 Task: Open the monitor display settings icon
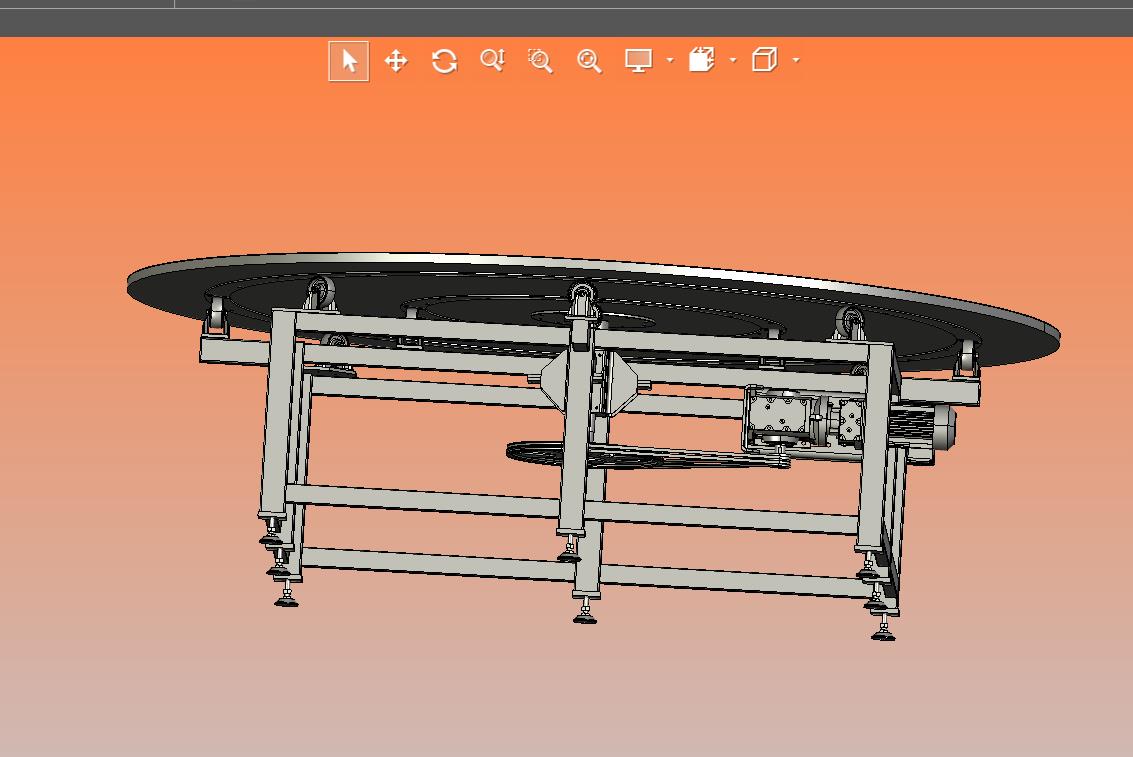(639, 61)
